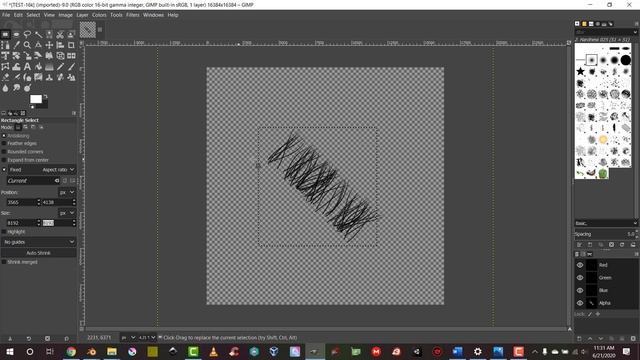This screenshot has height=360, width=640.
Task: Choose the green pepper brush
Action: (603, 173)
